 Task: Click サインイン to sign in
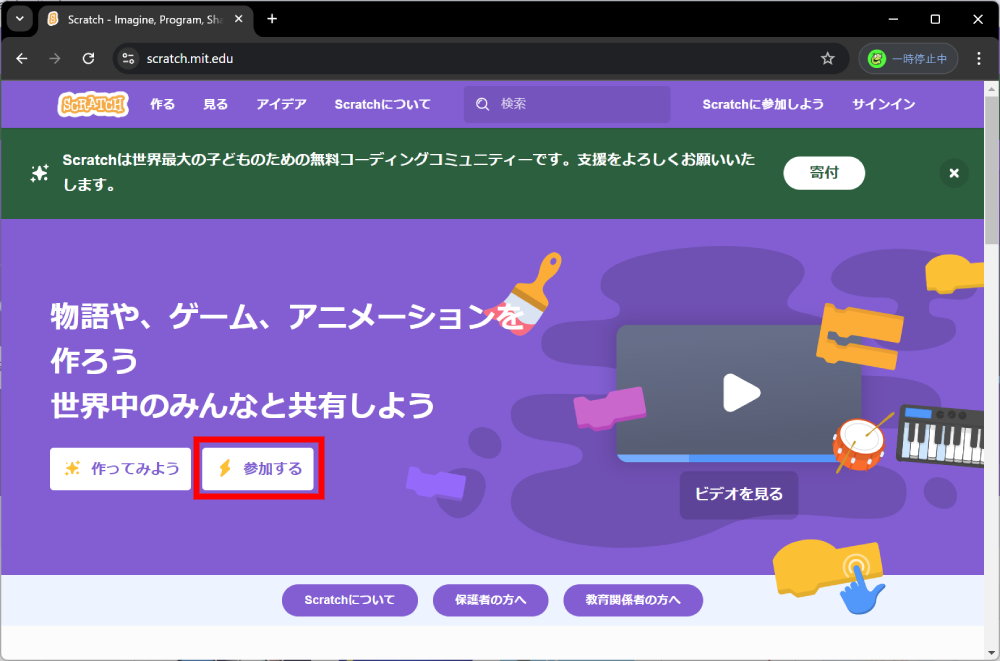click(883, 104)
